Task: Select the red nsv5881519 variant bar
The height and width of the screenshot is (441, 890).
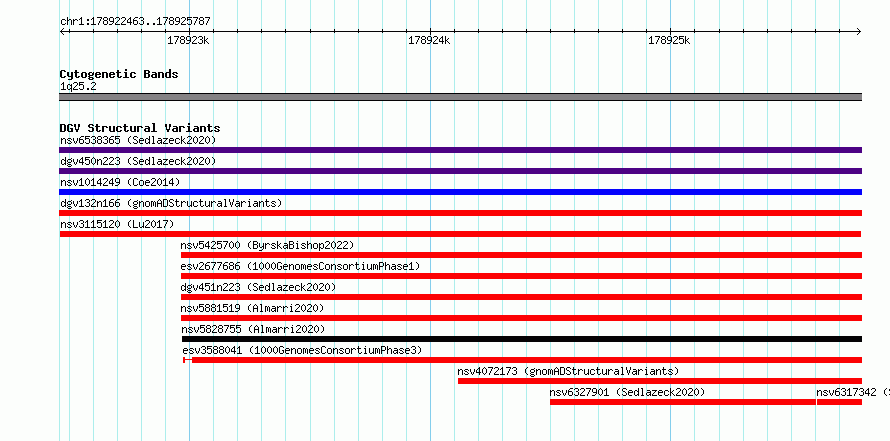Action: tap(521, 318)
